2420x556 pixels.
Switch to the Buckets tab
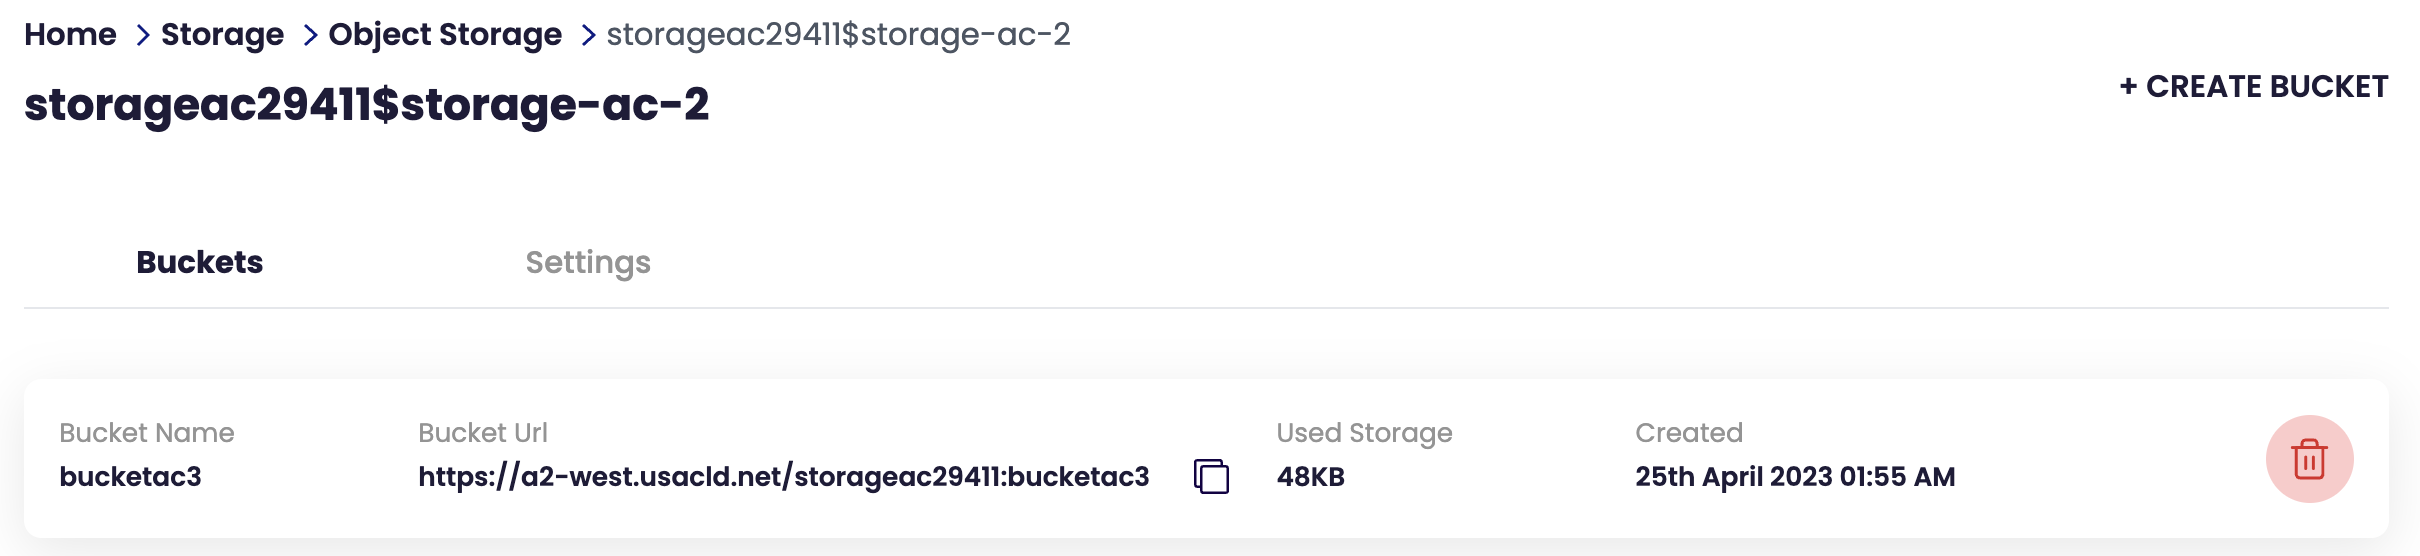click(x=199, y=262)
